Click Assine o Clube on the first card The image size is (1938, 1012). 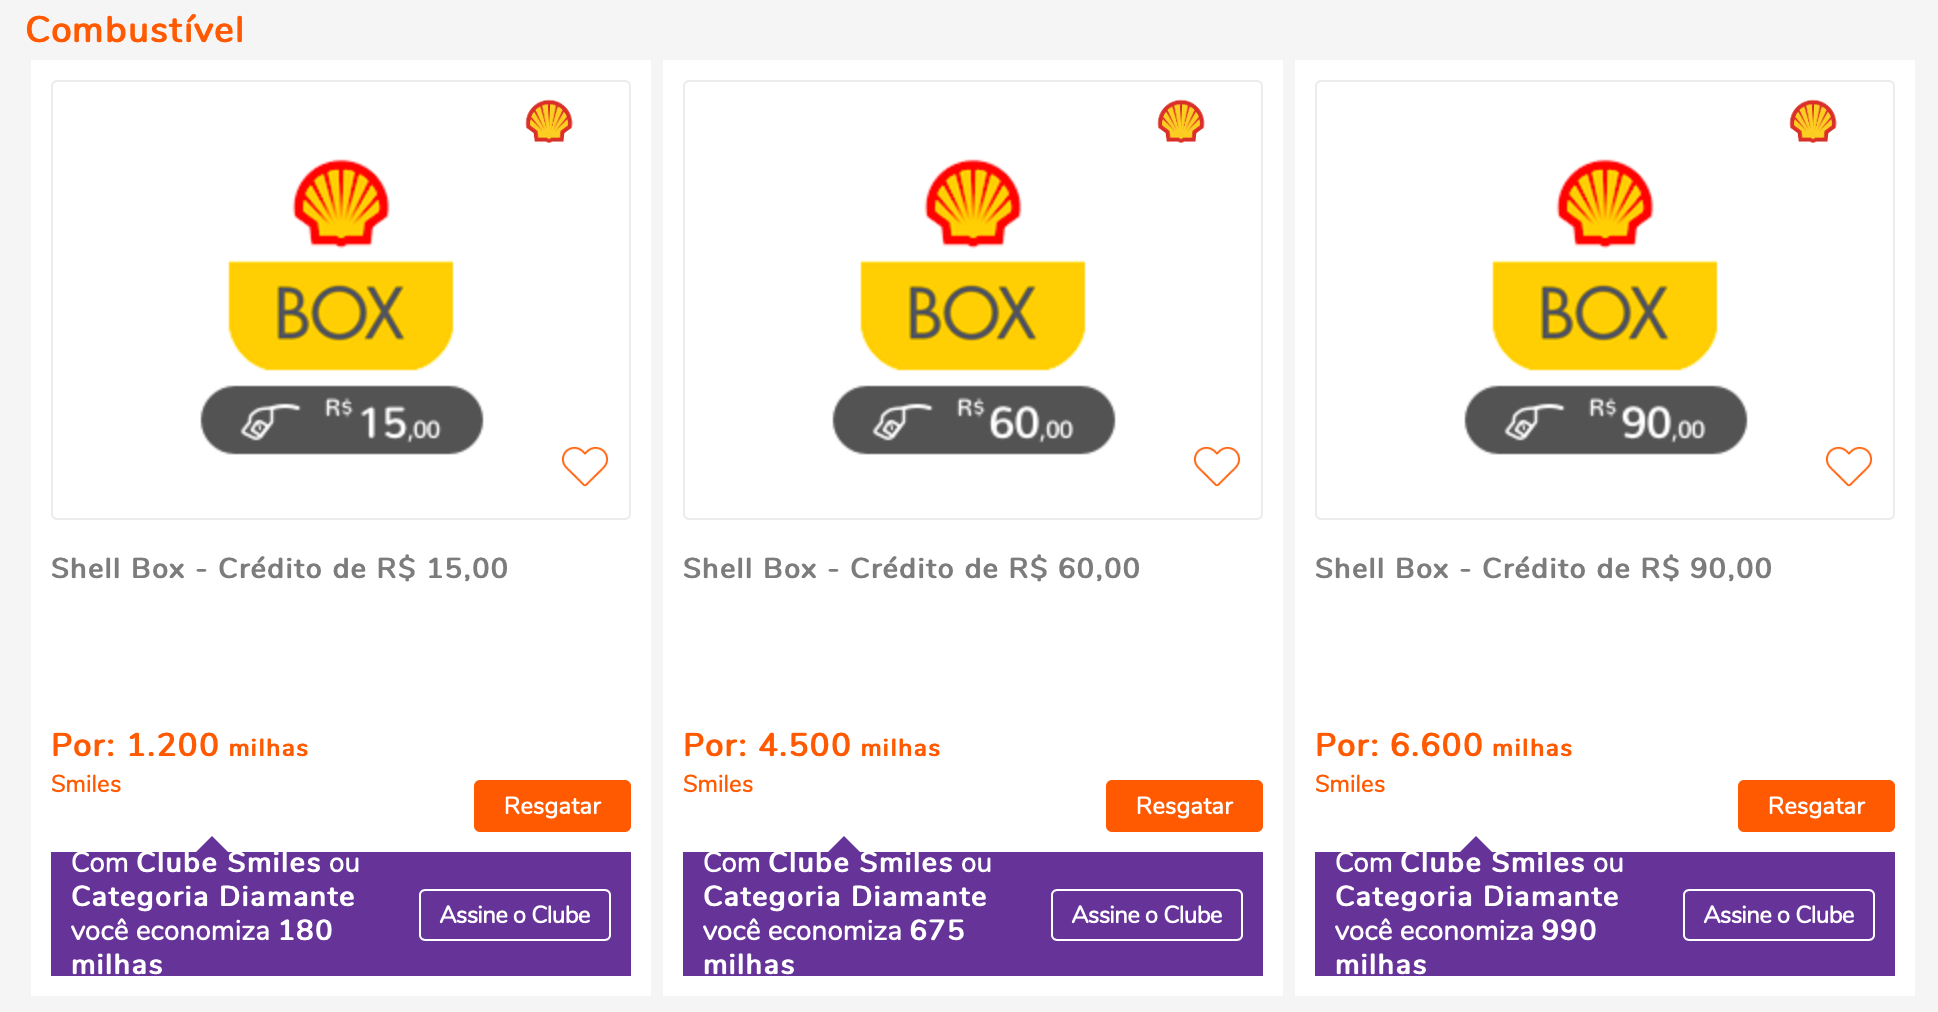pyautogui.click(x=514, y=913)
